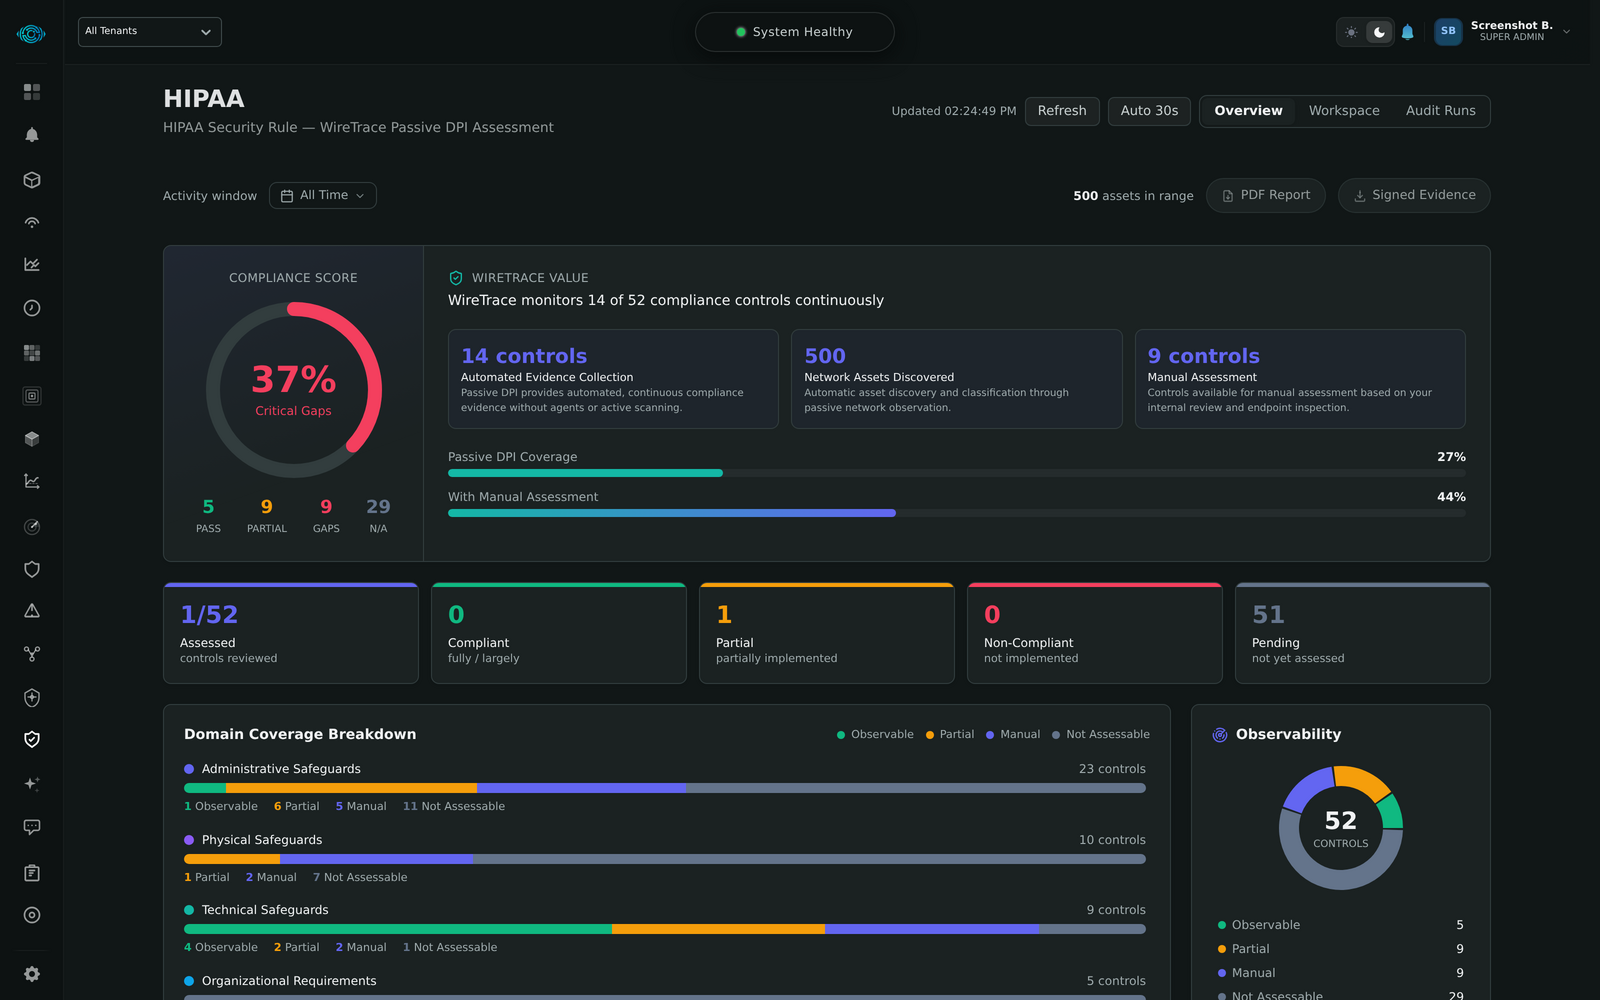Open the dashboard grid icon in sidebar
The image size is (1600, 1000).
32,92
